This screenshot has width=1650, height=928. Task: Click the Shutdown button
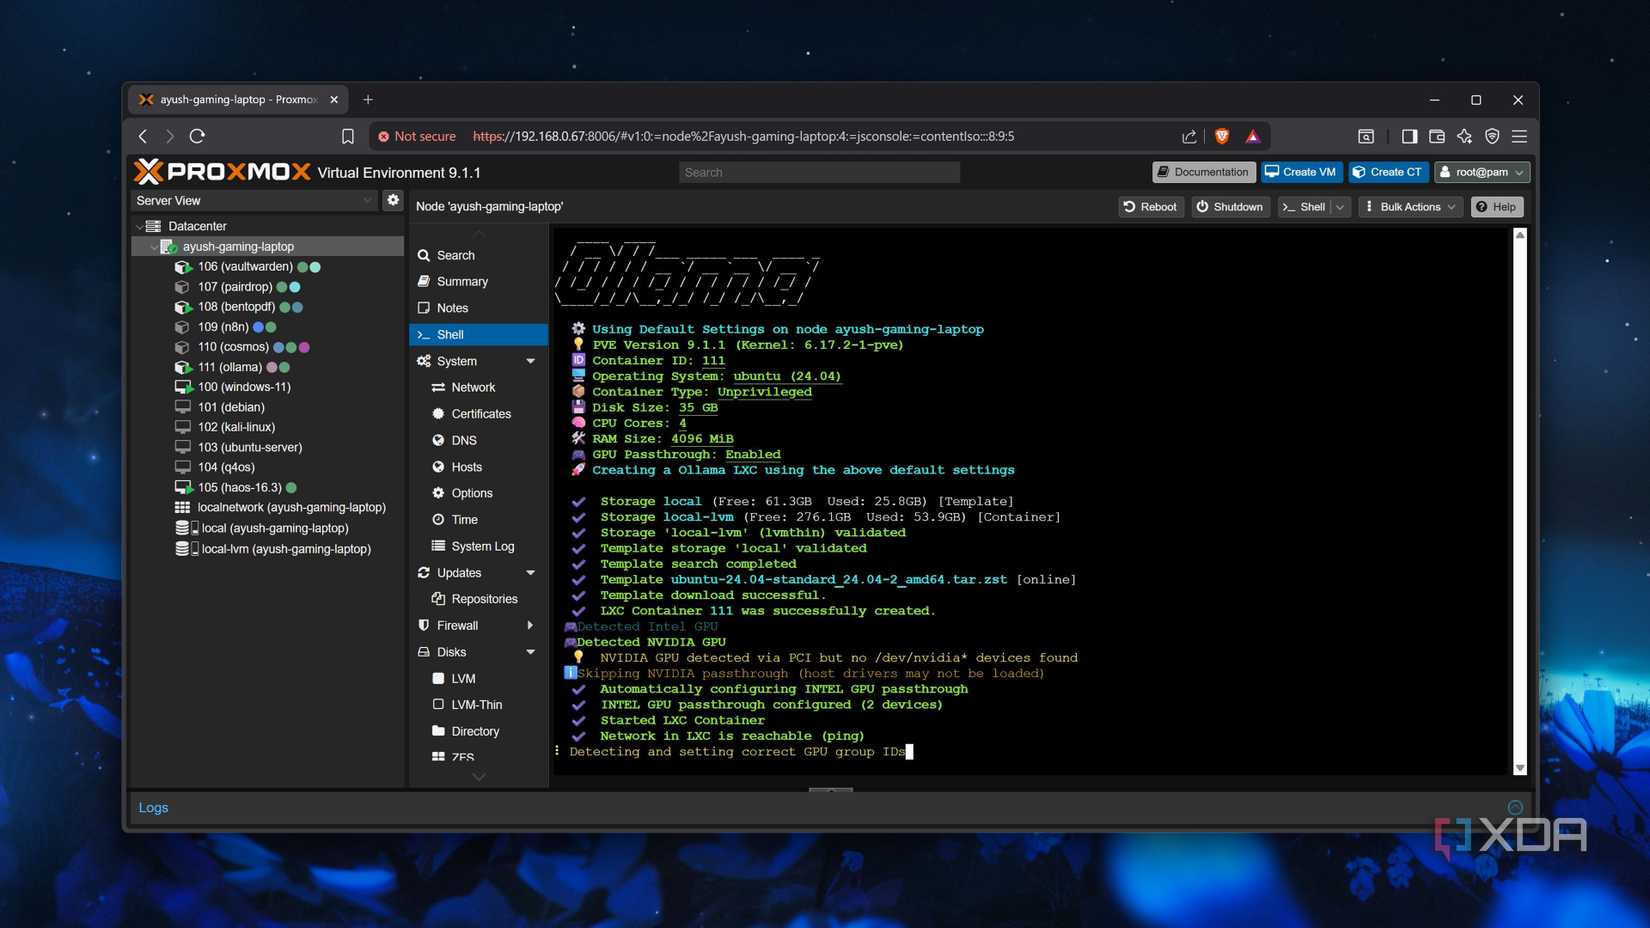point(1230,207)
